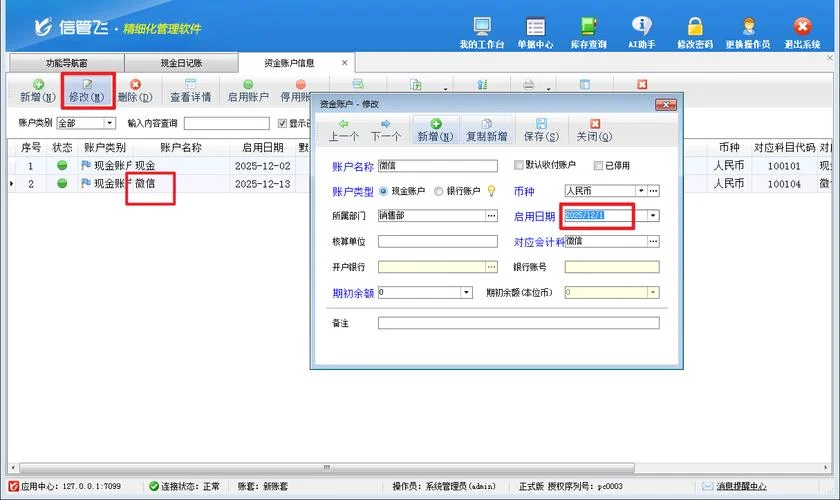Click green status dot in row 1
840x500 pixels.
tap(62, 166)
